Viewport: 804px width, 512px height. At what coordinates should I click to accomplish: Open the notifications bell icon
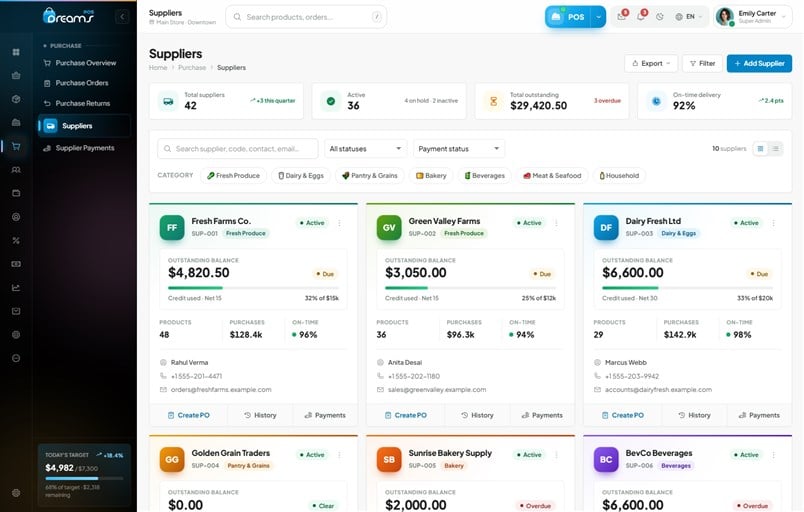[640, 16]
